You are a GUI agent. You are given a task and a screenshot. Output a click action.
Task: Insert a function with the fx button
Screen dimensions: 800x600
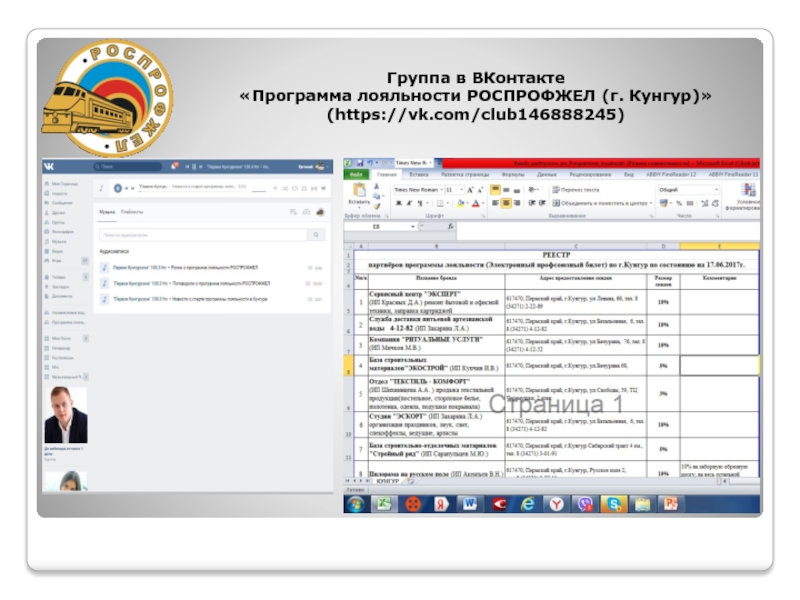[x=451, y=226]
